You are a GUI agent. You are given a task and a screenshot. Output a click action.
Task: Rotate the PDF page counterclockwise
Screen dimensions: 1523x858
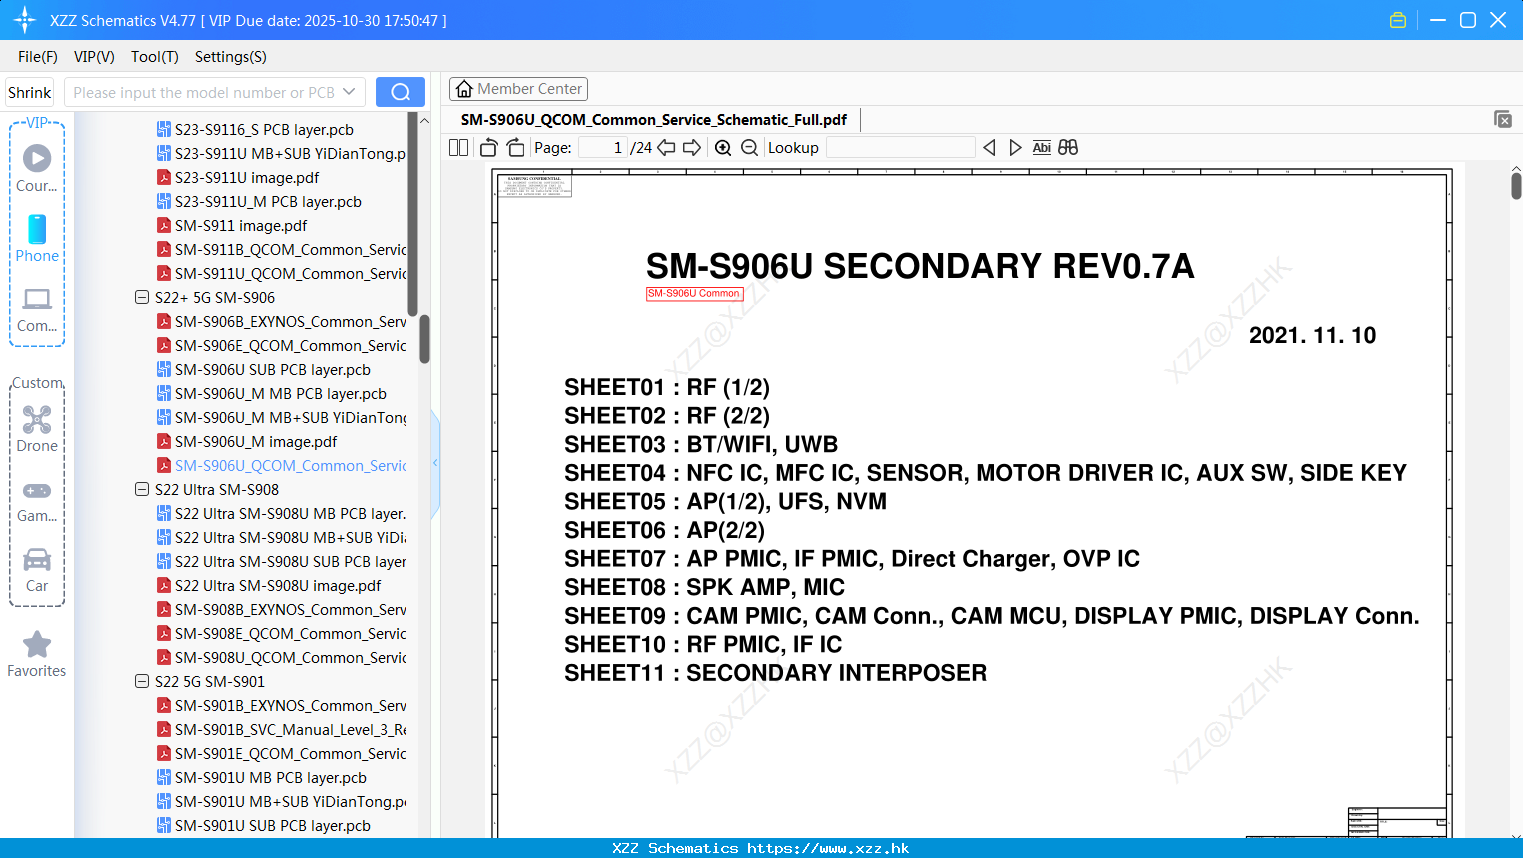(x=488, y=148)
